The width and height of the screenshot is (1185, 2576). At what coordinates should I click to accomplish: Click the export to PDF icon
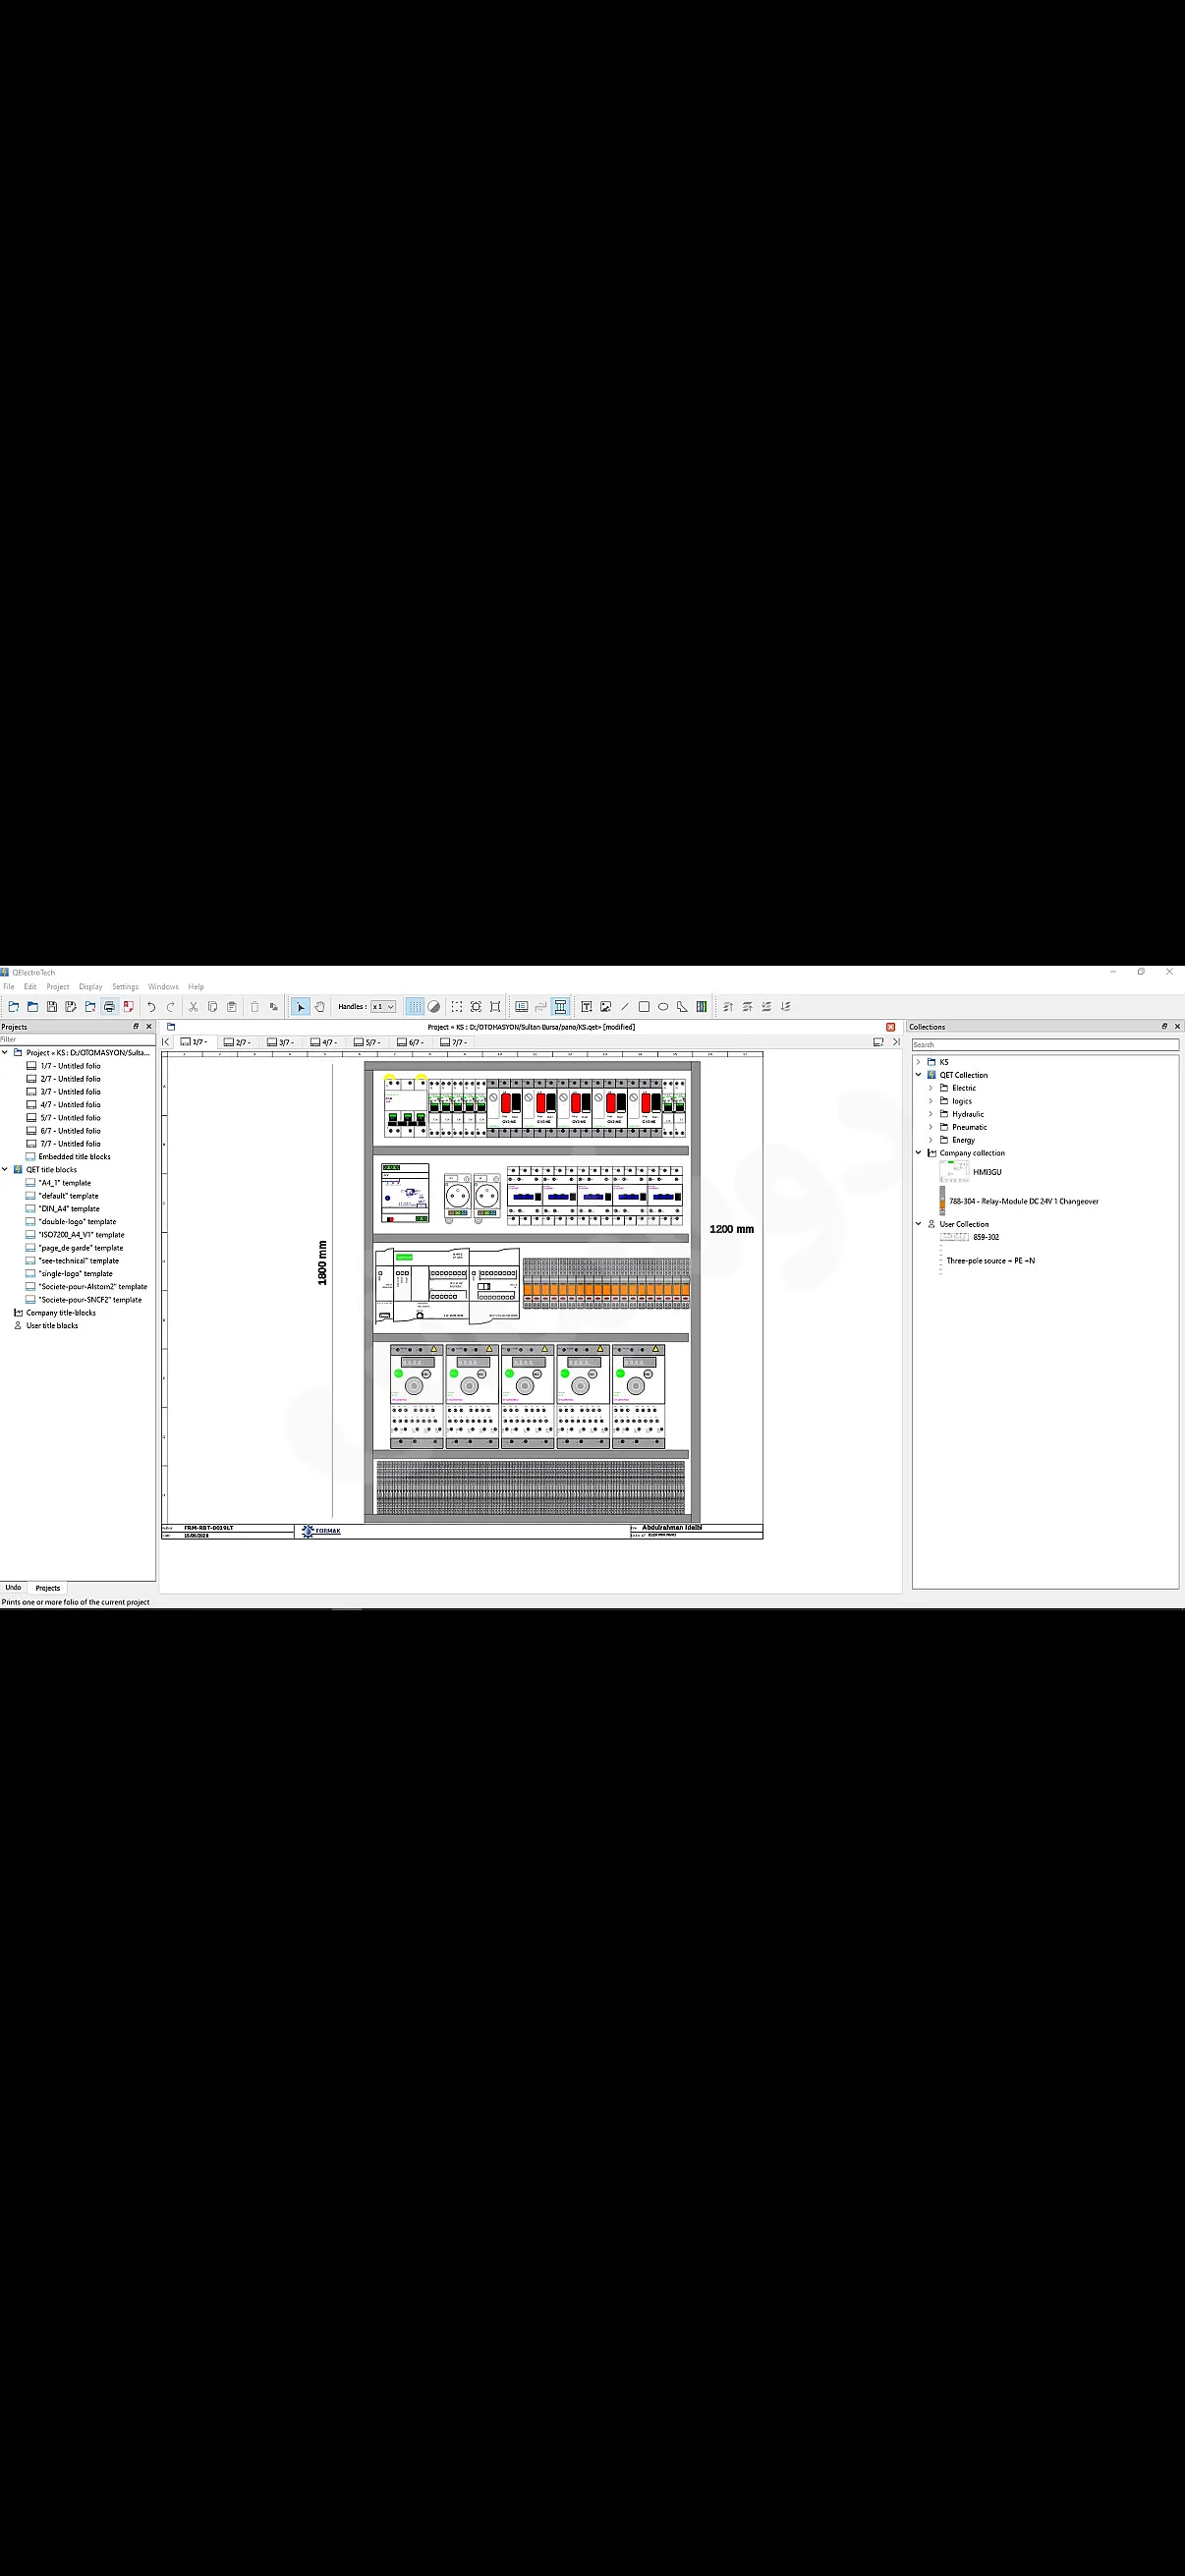click(128, 1007)
